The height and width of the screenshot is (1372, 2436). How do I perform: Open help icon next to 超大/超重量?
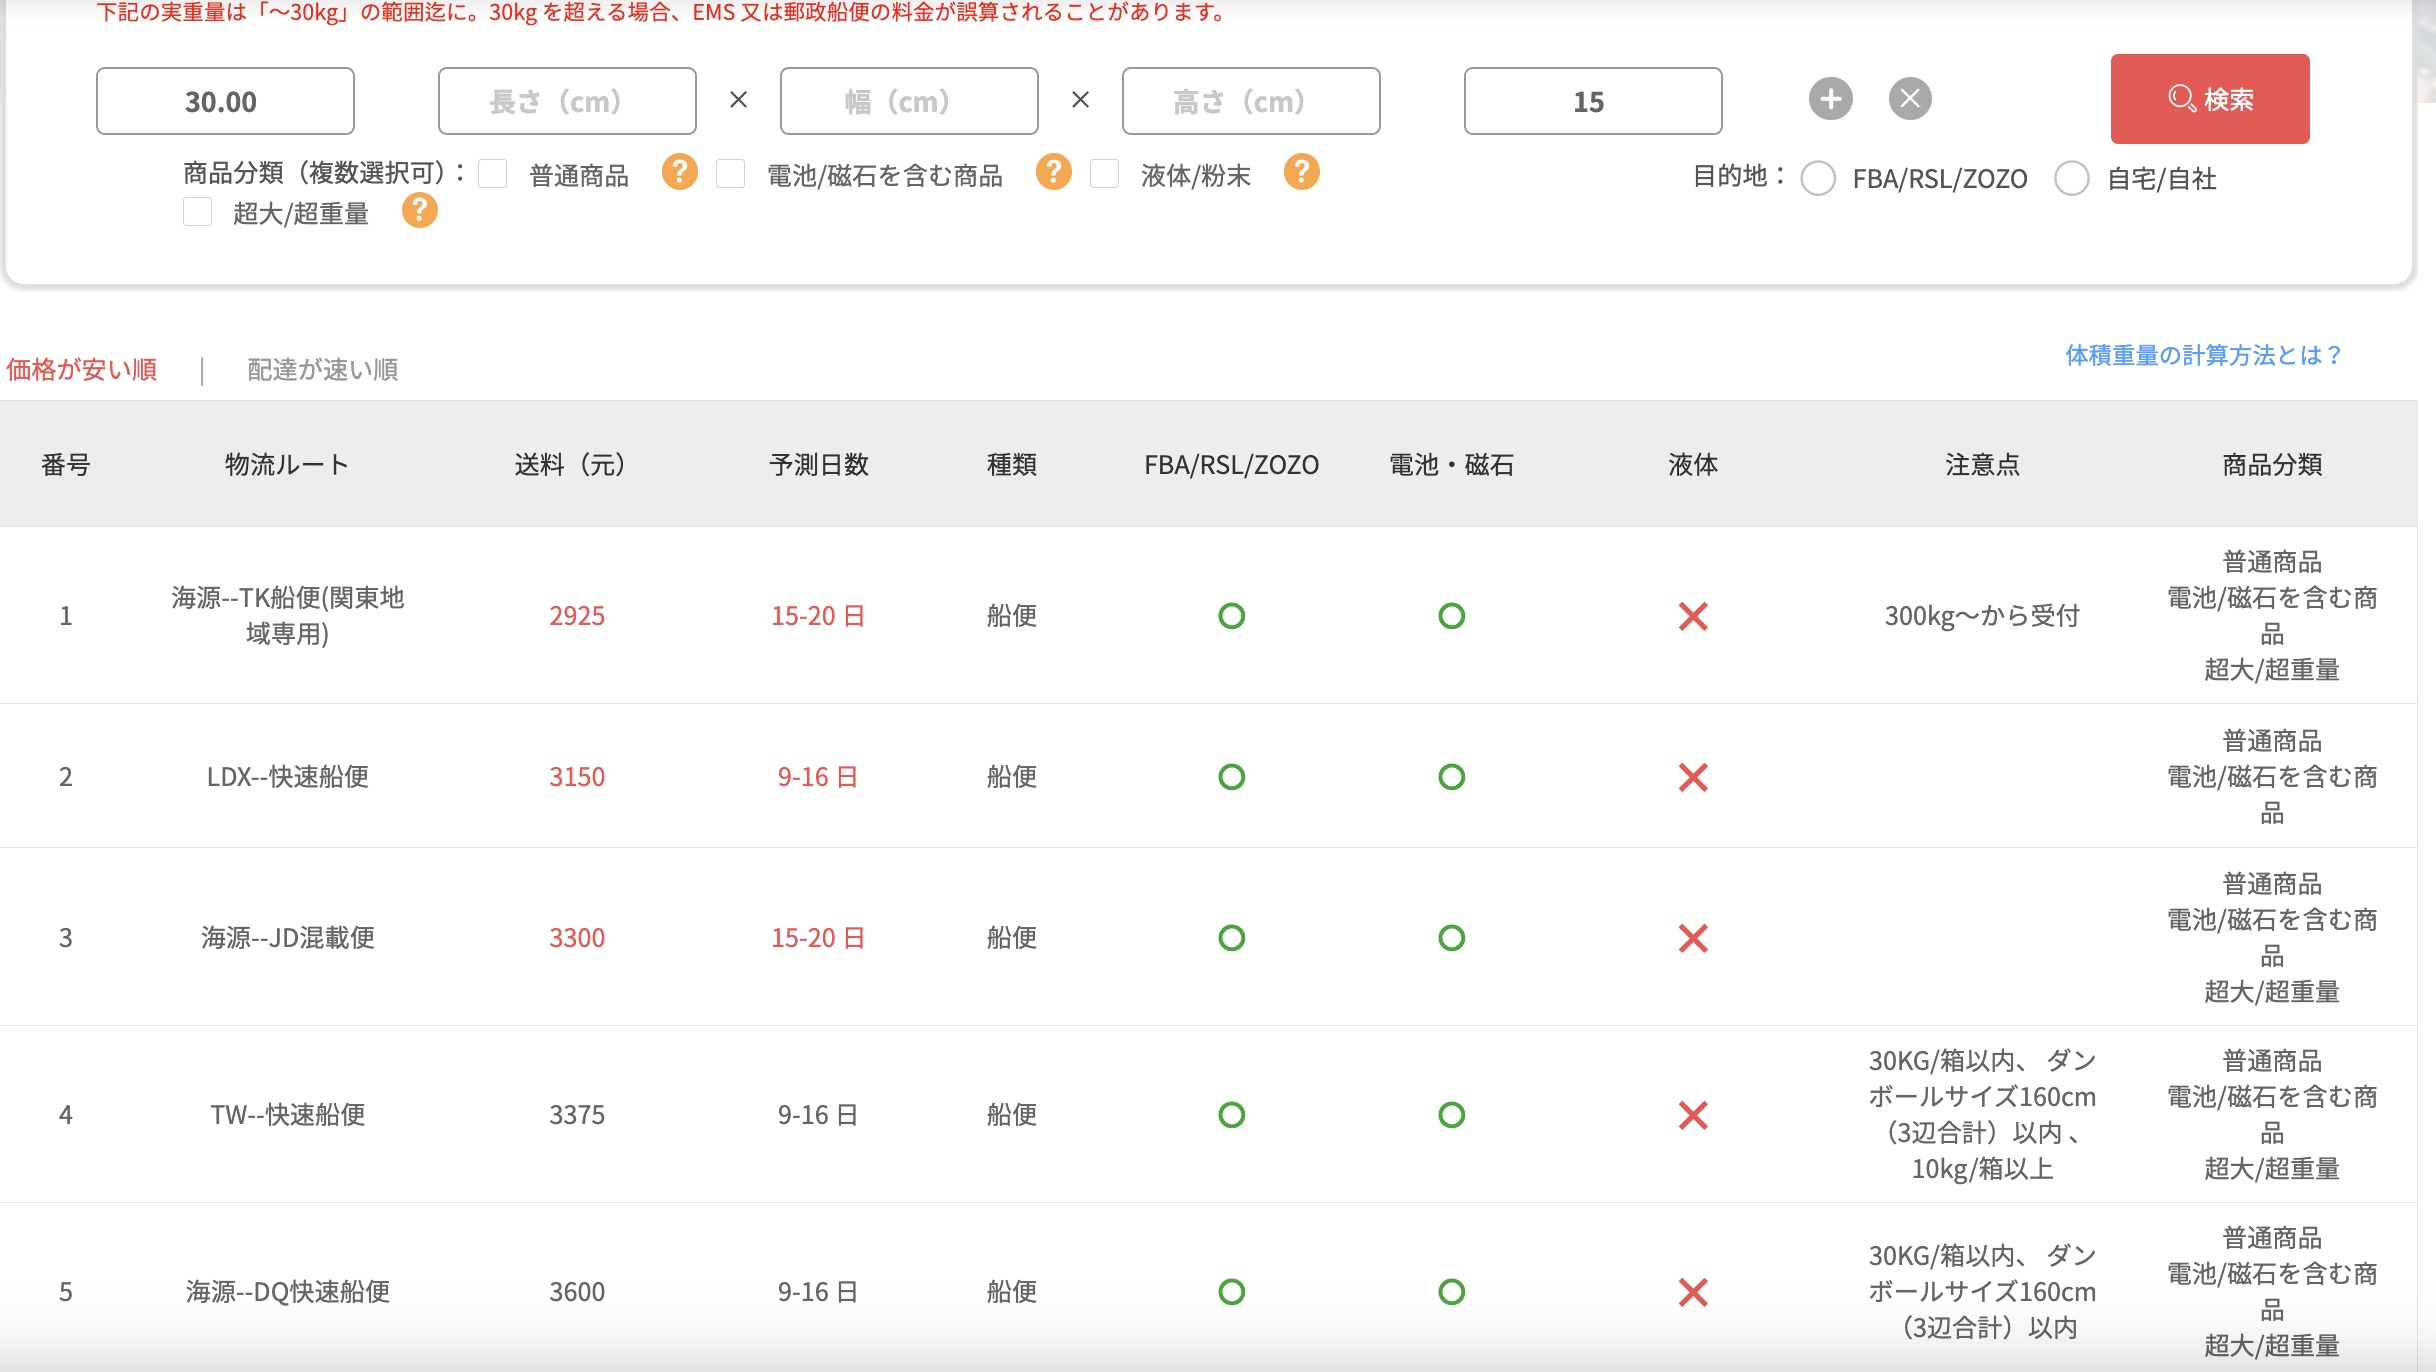(419, 210)
